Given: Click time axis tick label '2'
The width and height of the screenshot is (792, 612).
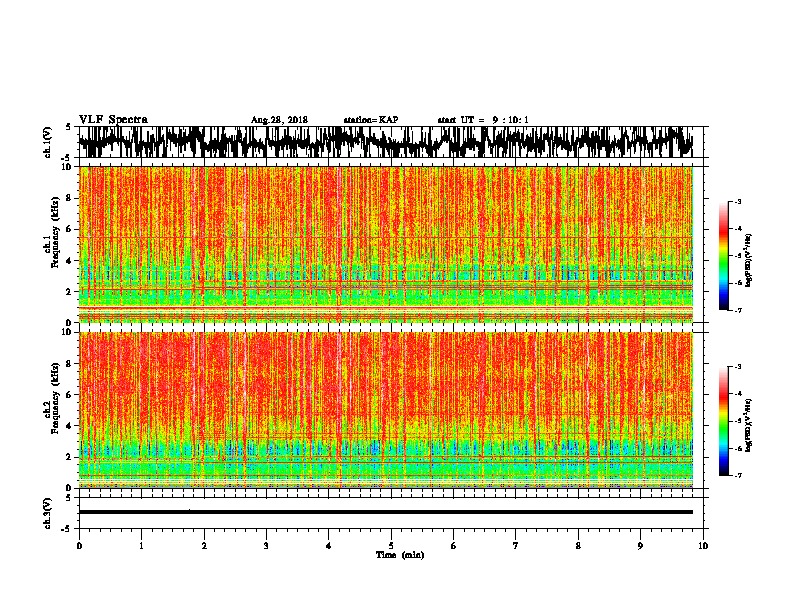Looking at the screenshot, I should pos(204,546).
